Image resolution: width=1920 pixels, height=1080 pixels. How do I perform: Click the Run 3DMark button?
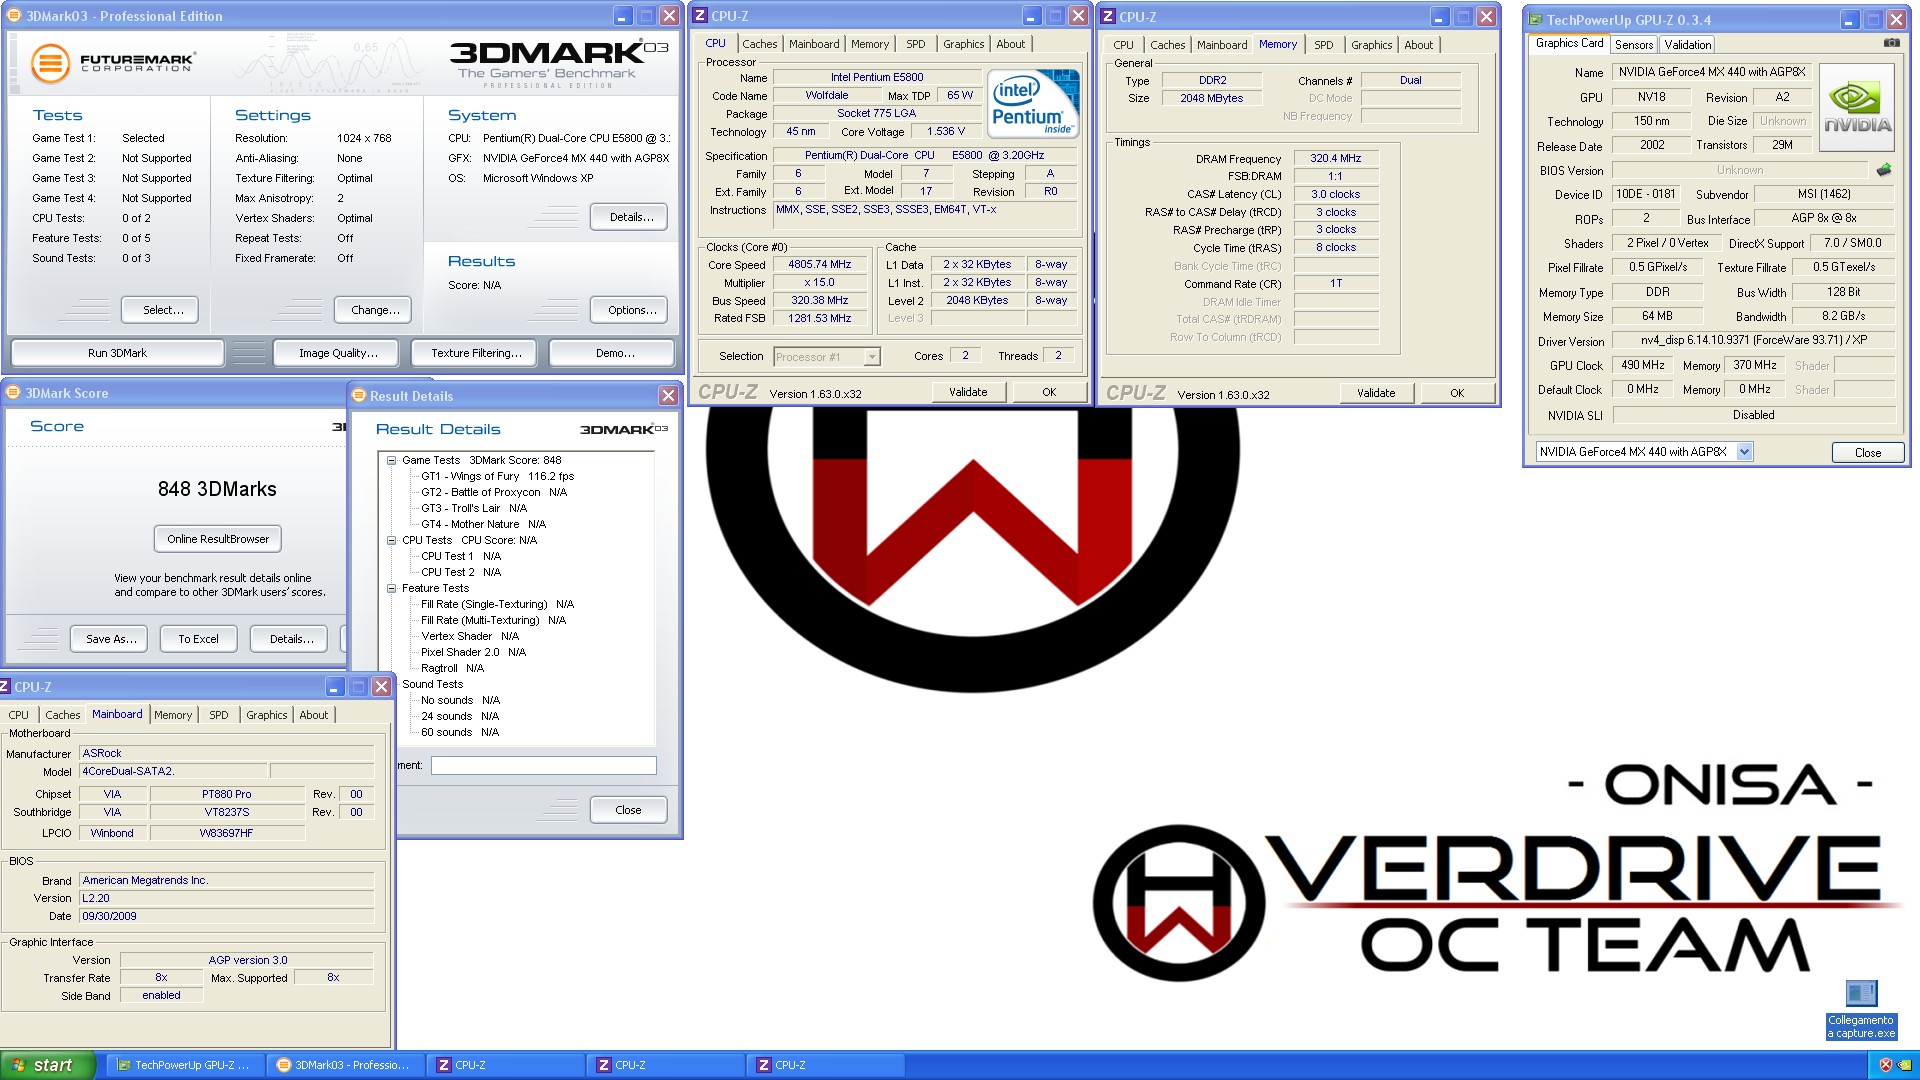click(117, 353)
